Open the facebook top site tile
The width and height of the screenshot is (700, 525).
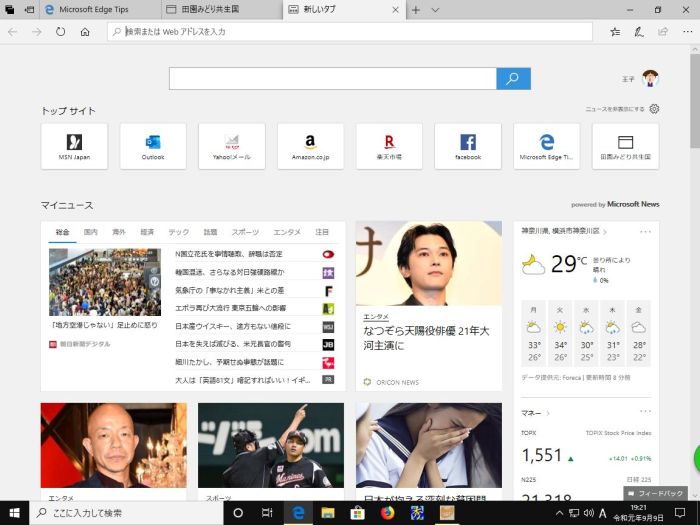[468, 146]
